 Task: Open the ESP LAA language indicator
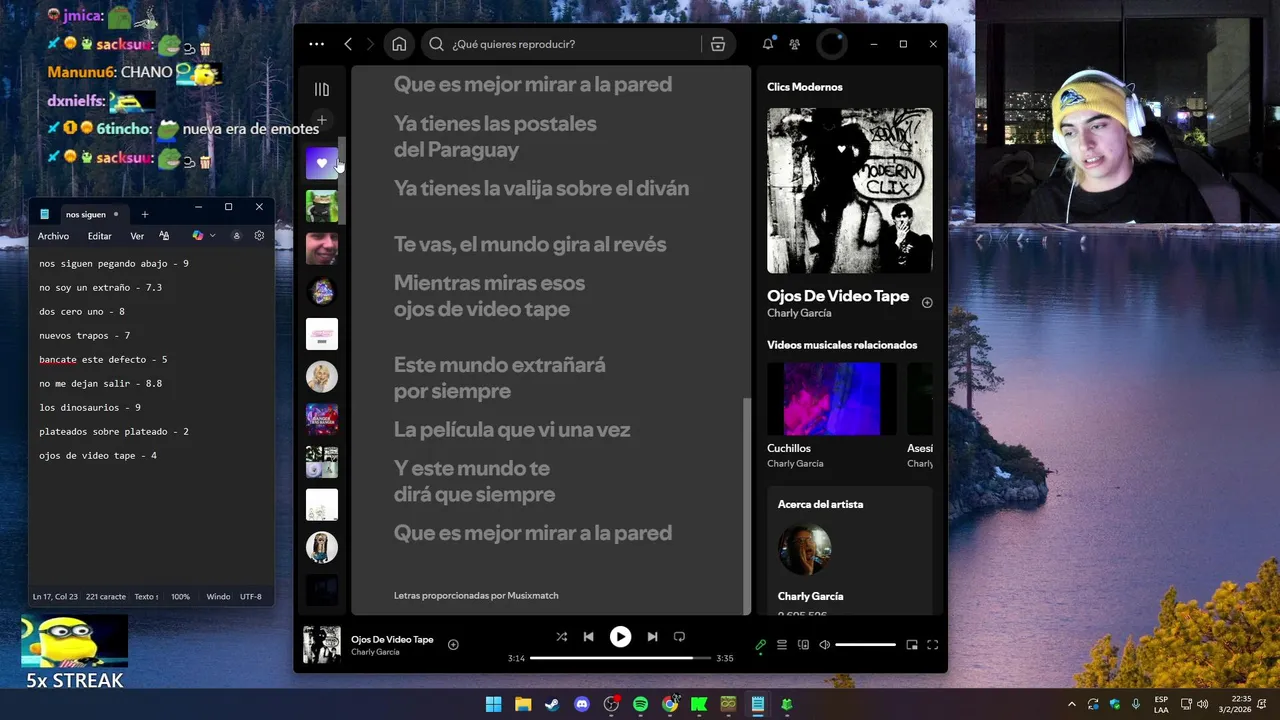point(1161,705)
